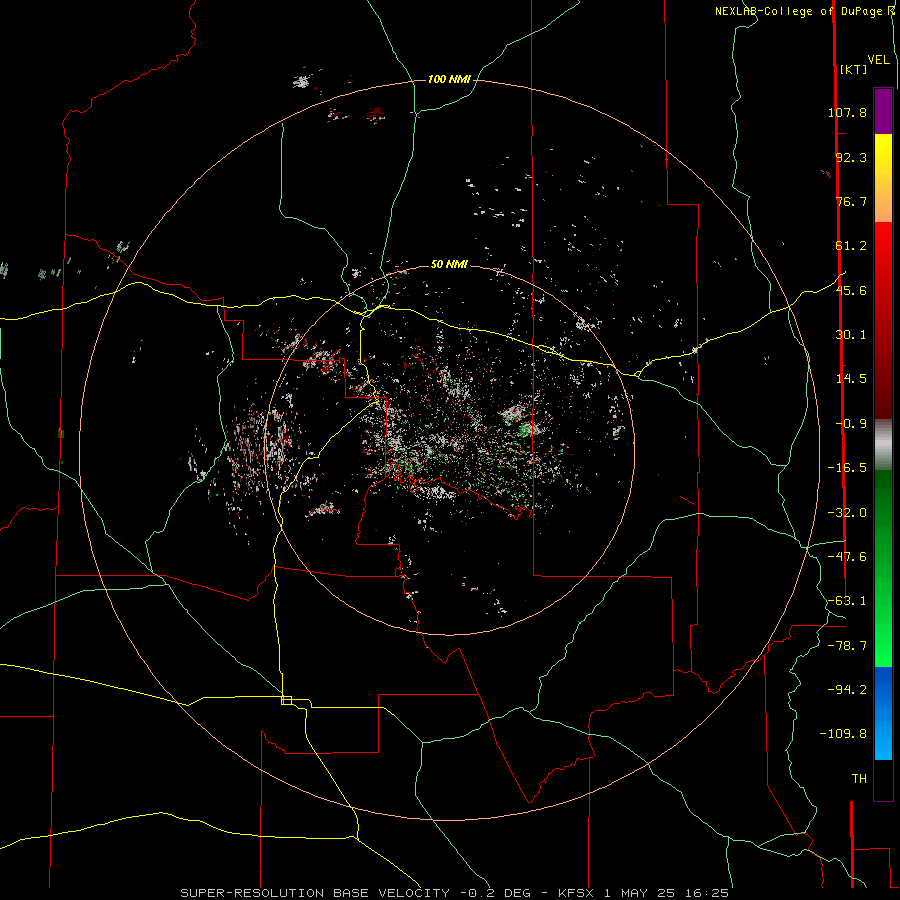Click the -32.0 velocity scale value
Screen dimensions: 900x900
point(847,513)
